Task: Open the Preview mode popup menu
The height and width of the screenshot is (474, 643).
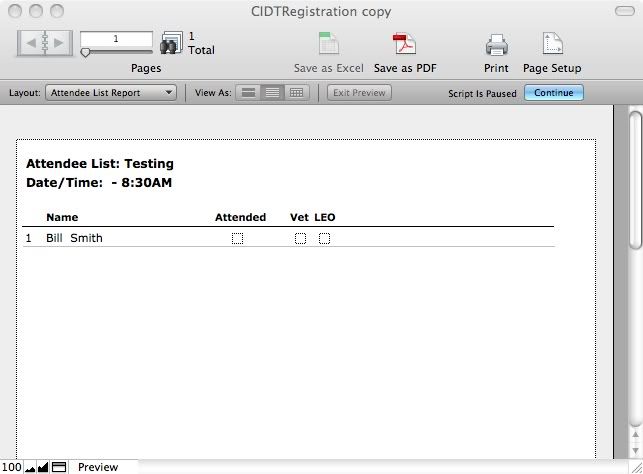Action: click(98, 467)
